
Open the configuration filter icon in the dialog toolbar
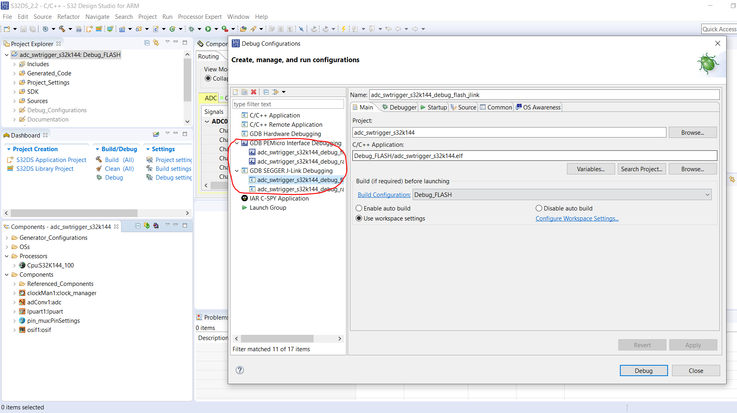275,92
